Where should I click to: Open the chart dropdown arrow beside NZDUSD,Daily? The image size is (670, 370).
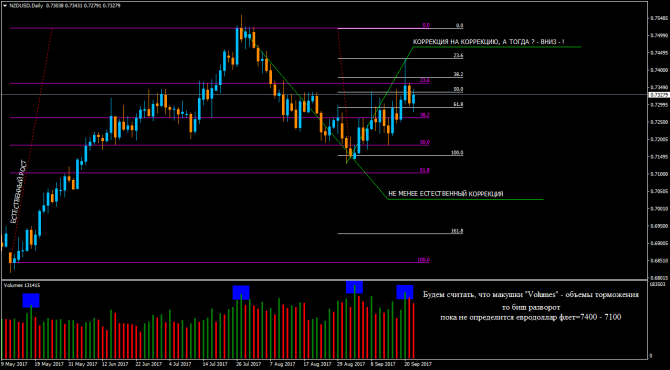[x=5, y=6]
